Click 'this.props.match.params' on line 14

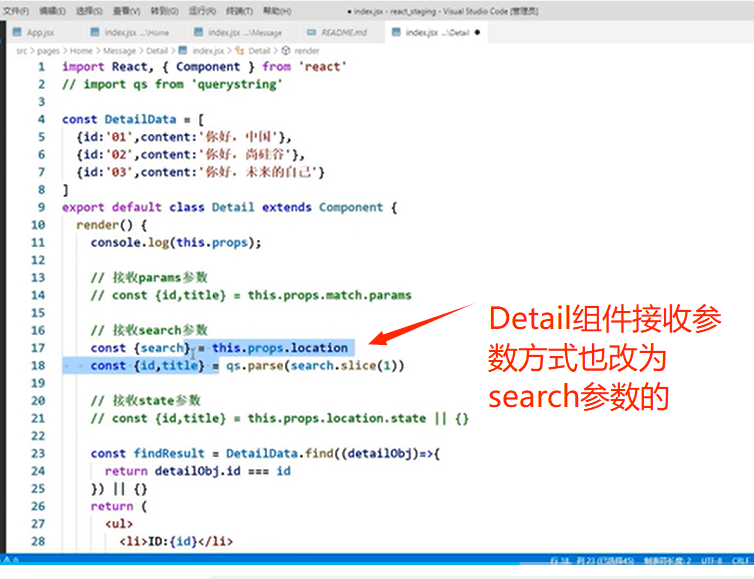[329, 295]
